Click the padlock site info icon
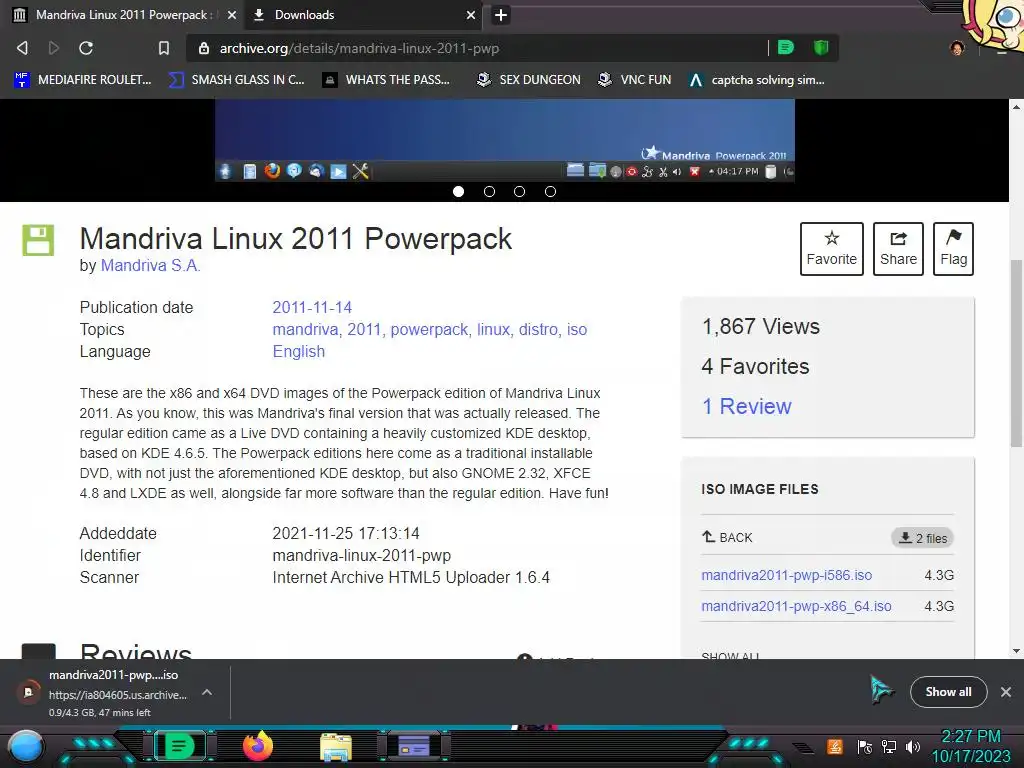This screenshot has width=1024, height=768. [x=204, y=48]
